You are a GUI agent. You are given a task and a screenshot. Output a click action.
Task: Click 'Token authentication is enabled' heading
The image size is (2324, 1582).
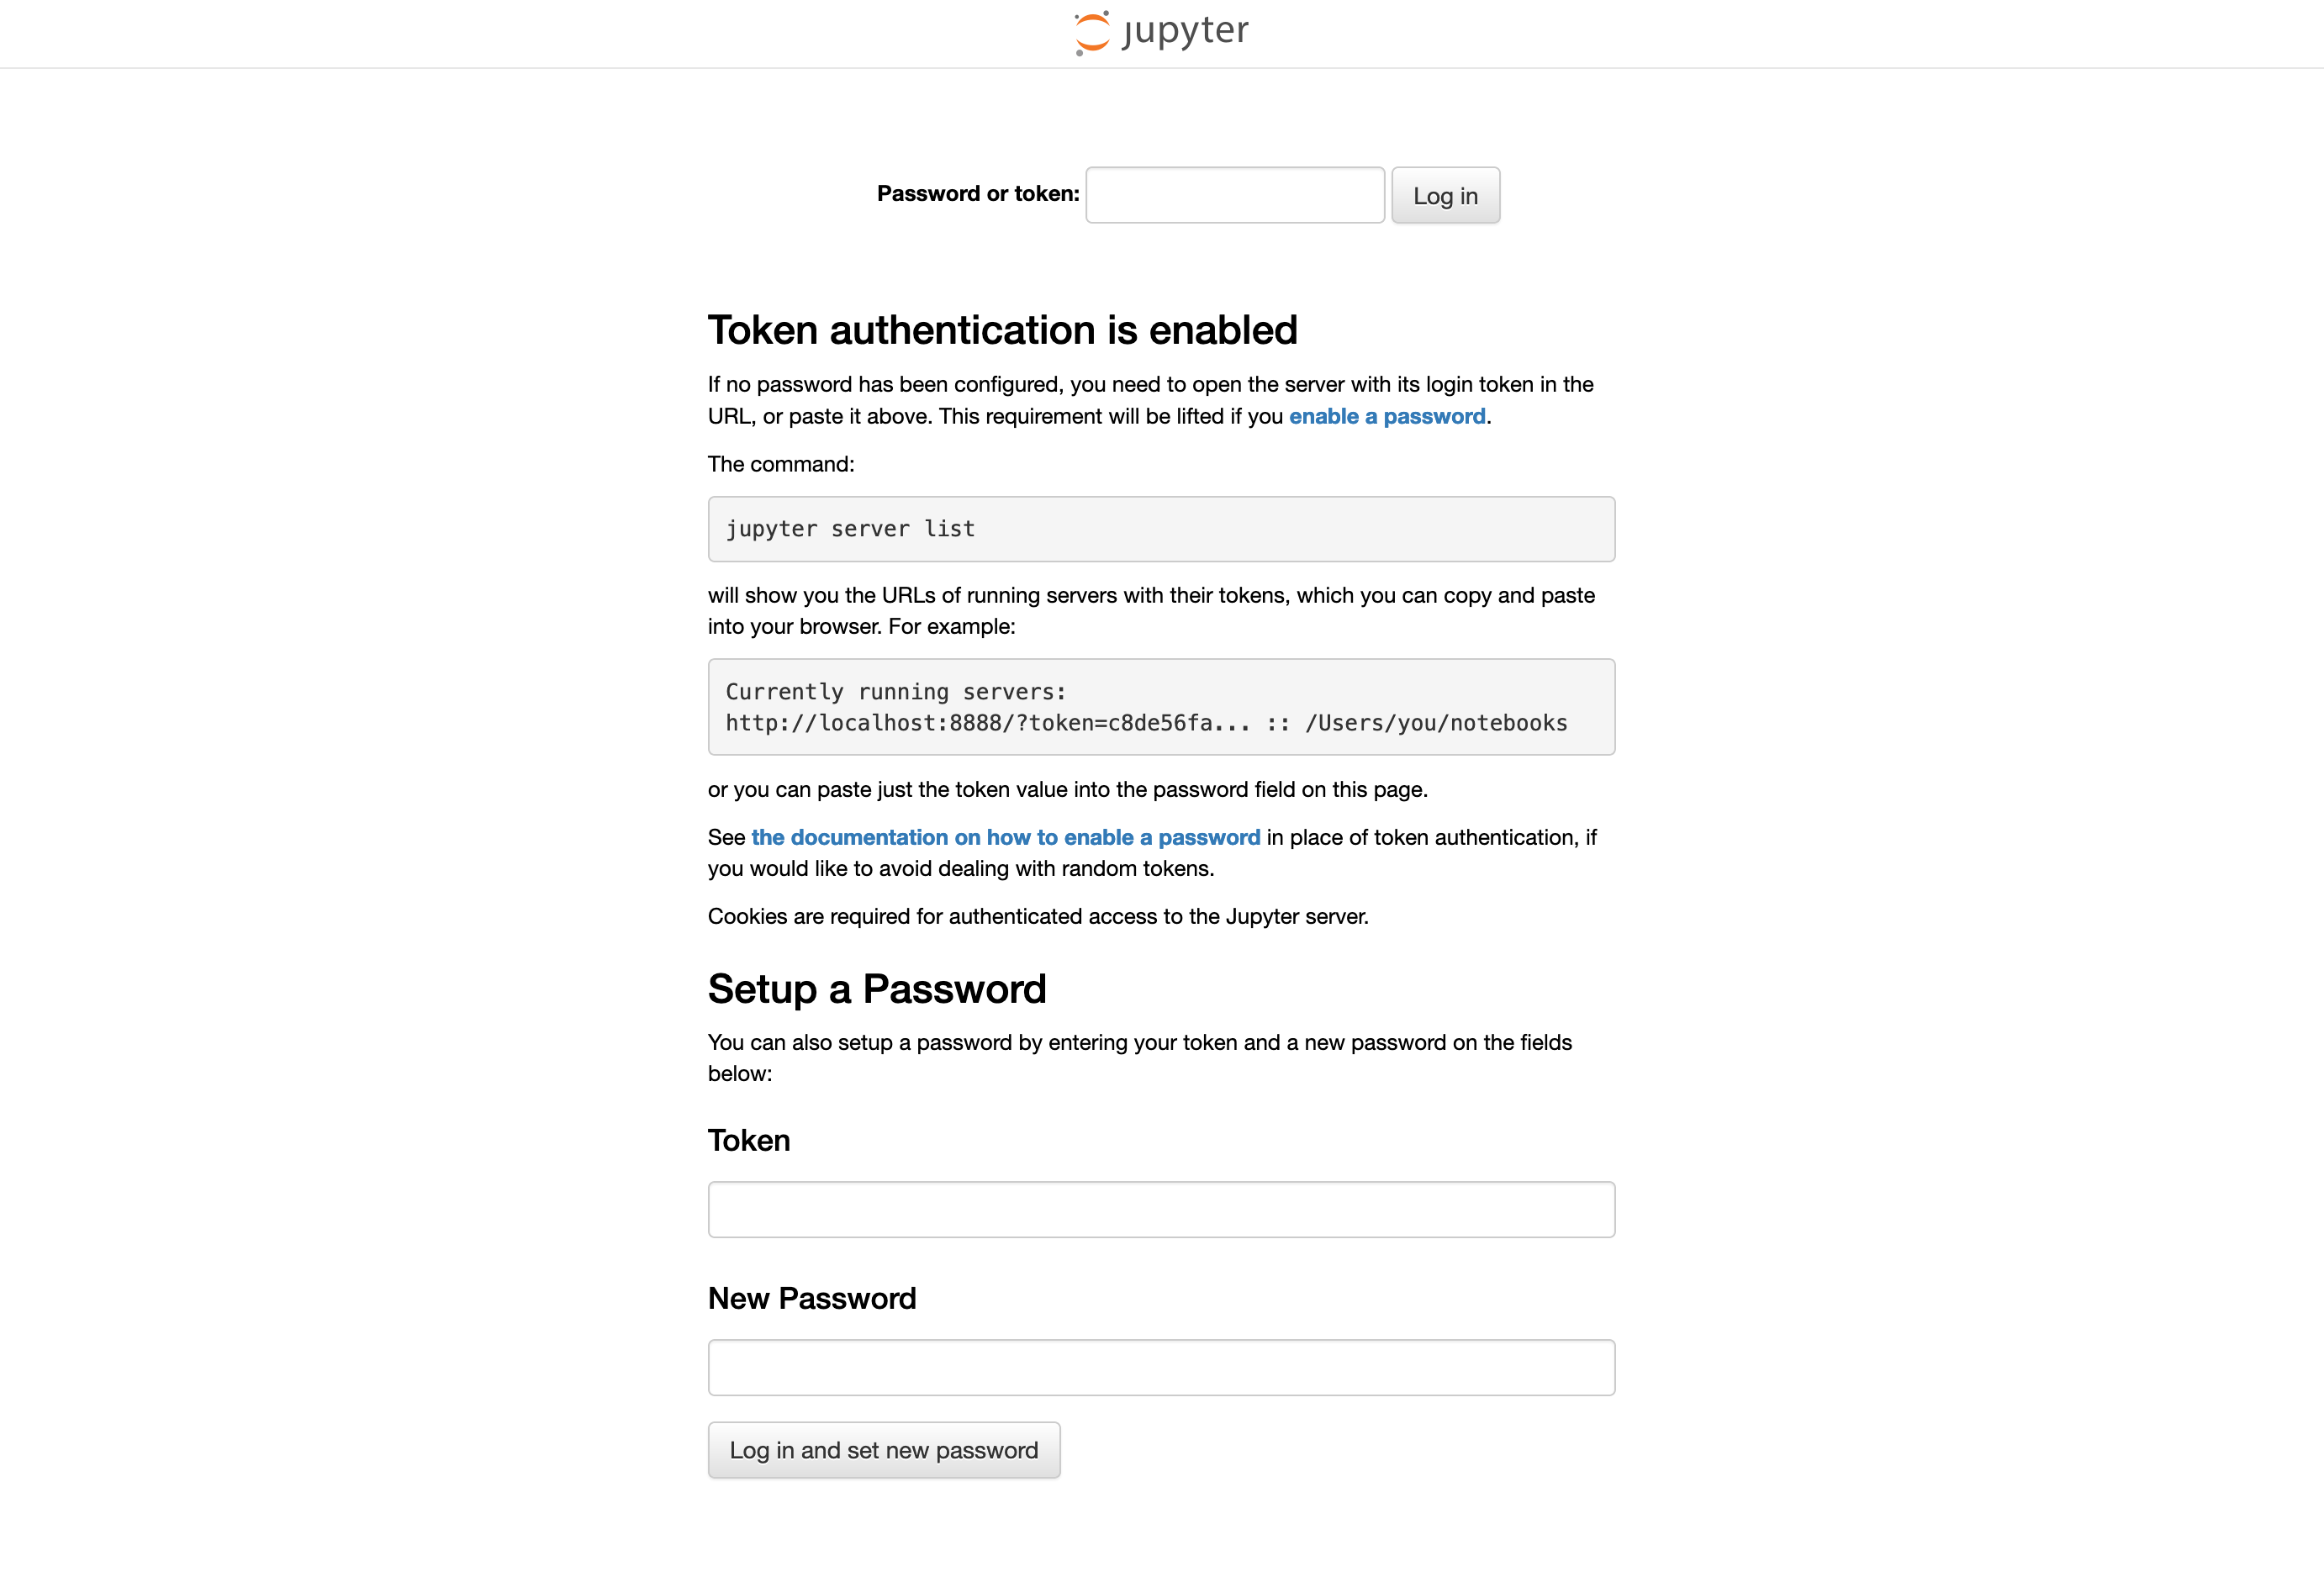1003,330
